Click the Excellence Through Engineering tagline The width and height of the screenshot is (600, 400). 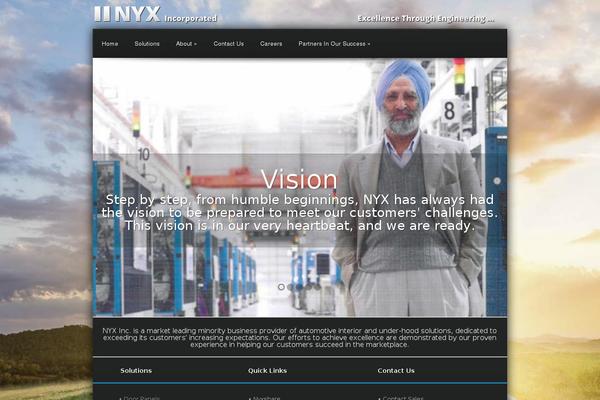426,18
